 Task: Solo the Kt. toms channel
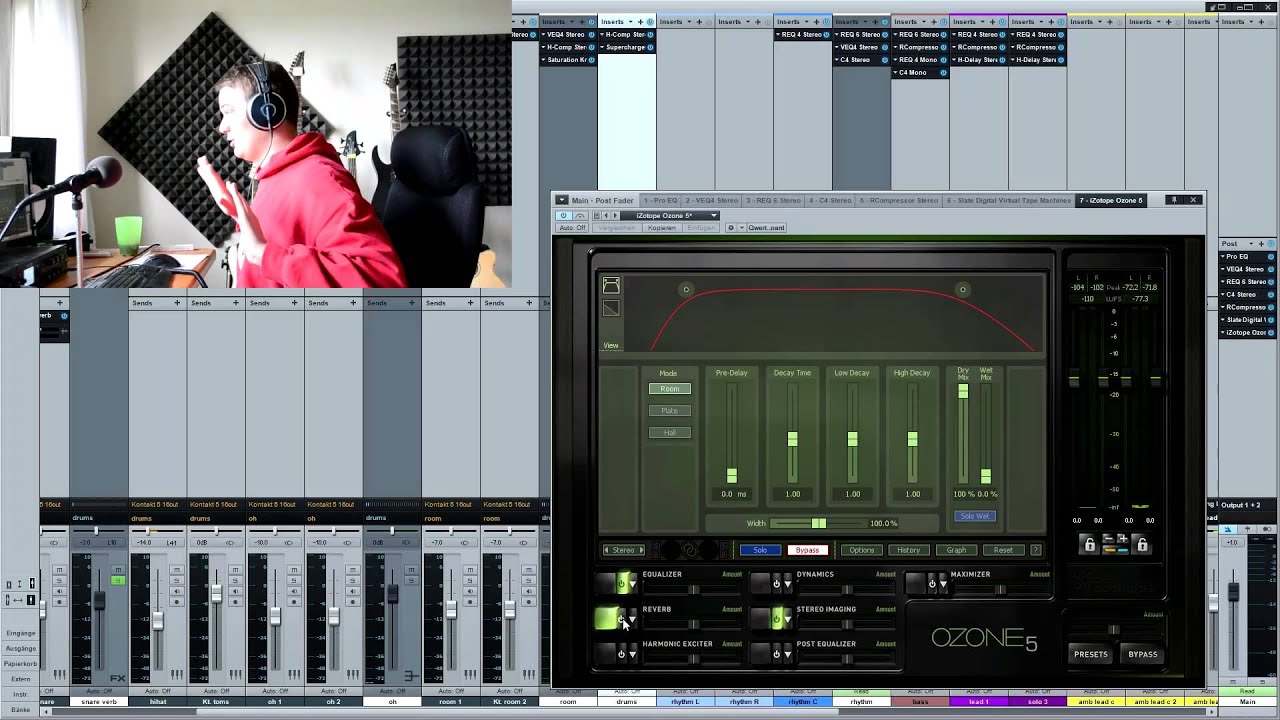235,580
